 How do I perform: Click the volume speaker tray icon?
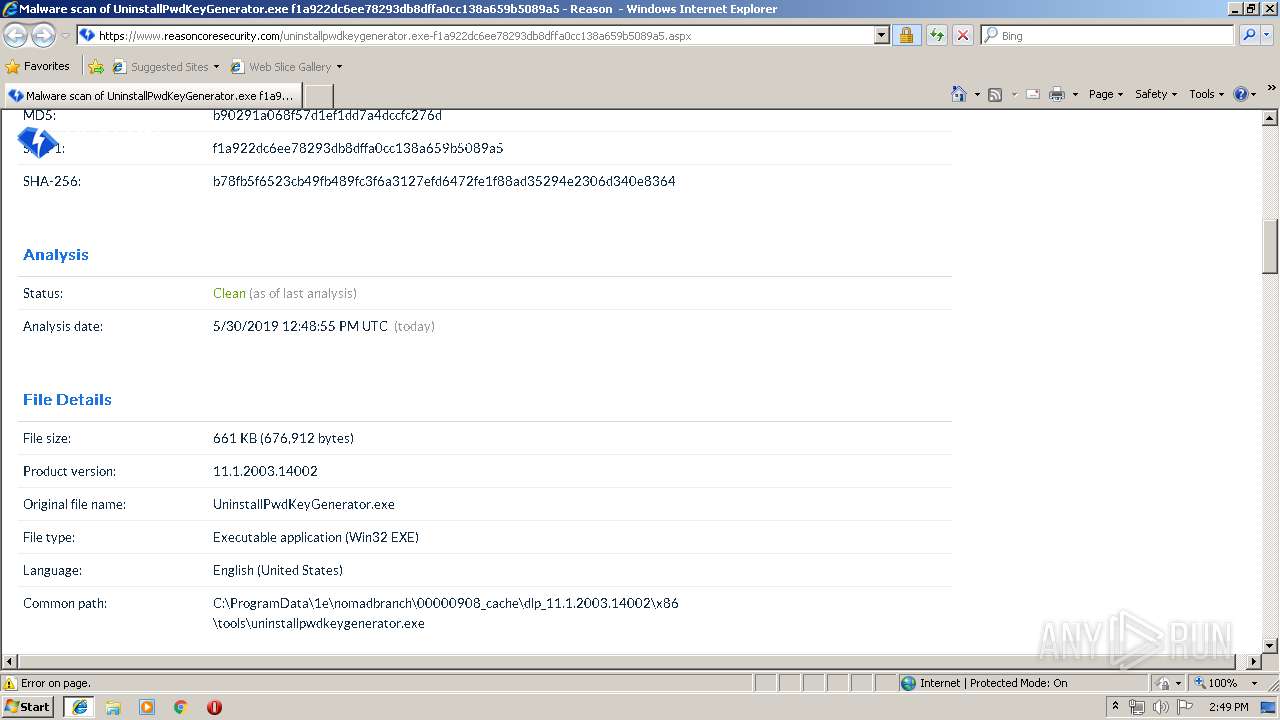pos(1160,707)
